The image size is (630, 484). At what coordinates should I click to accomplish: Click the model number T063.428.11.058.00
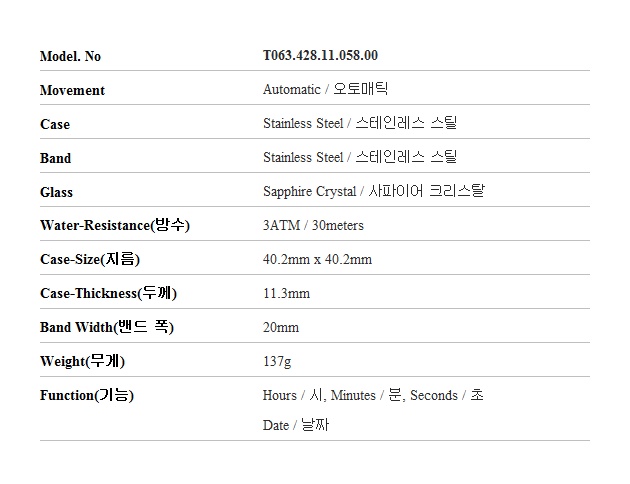(x=320, y=56)
